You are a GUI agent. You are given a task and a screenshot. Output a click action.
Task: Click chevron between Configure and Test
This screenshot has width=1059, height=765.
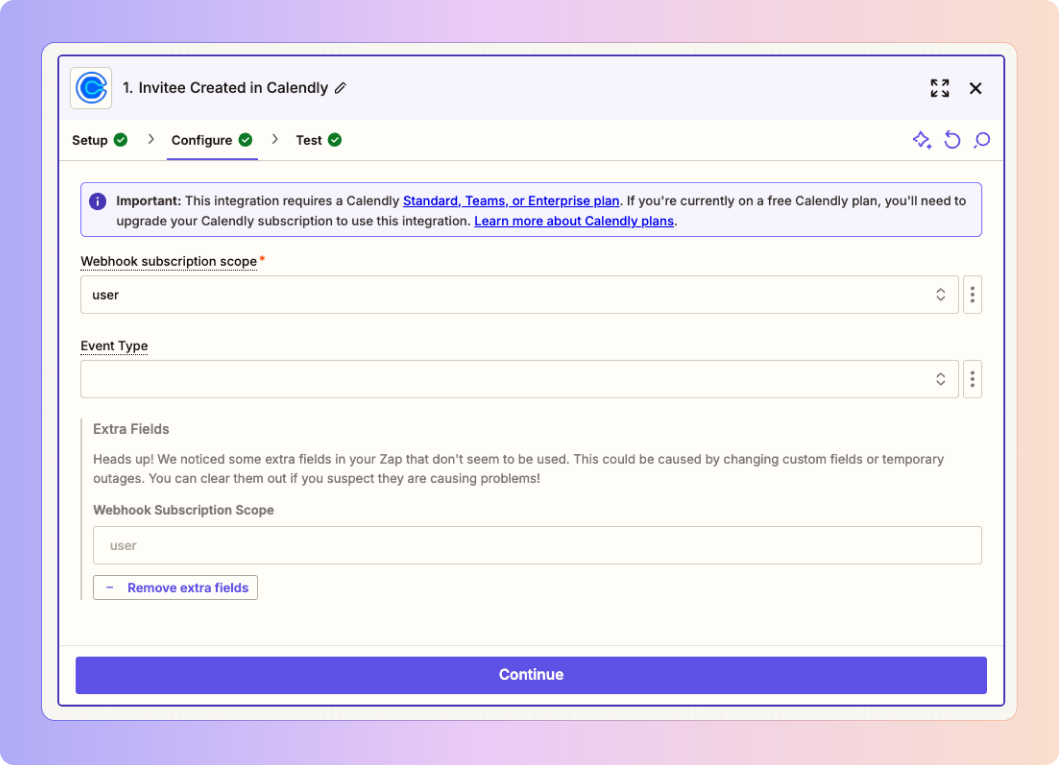(x=275, y=139)
